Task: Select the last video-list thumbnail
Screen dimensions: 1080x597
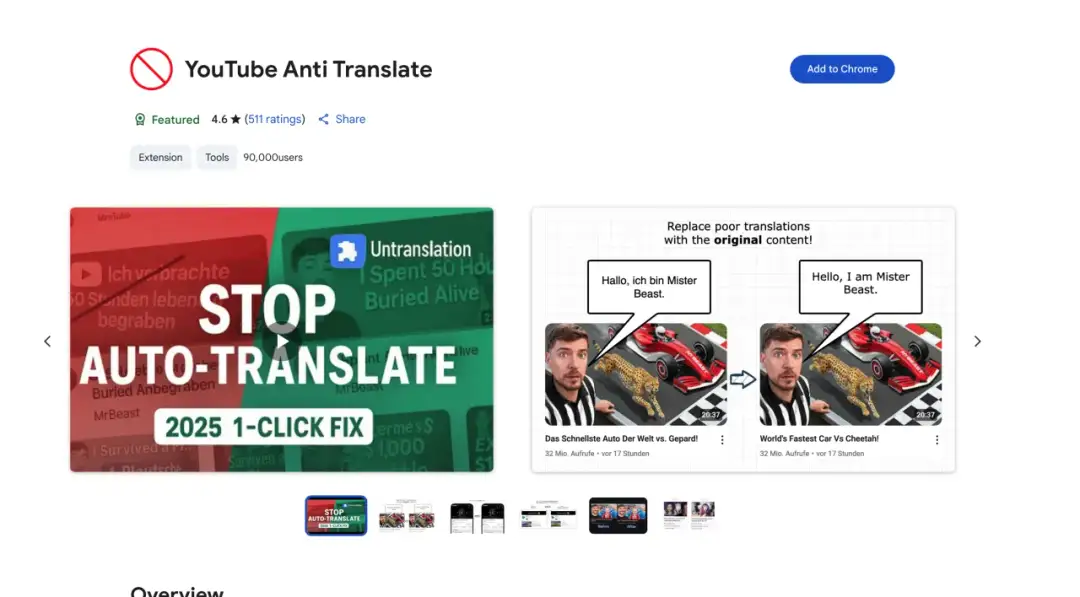Action: tap(689, 515)
